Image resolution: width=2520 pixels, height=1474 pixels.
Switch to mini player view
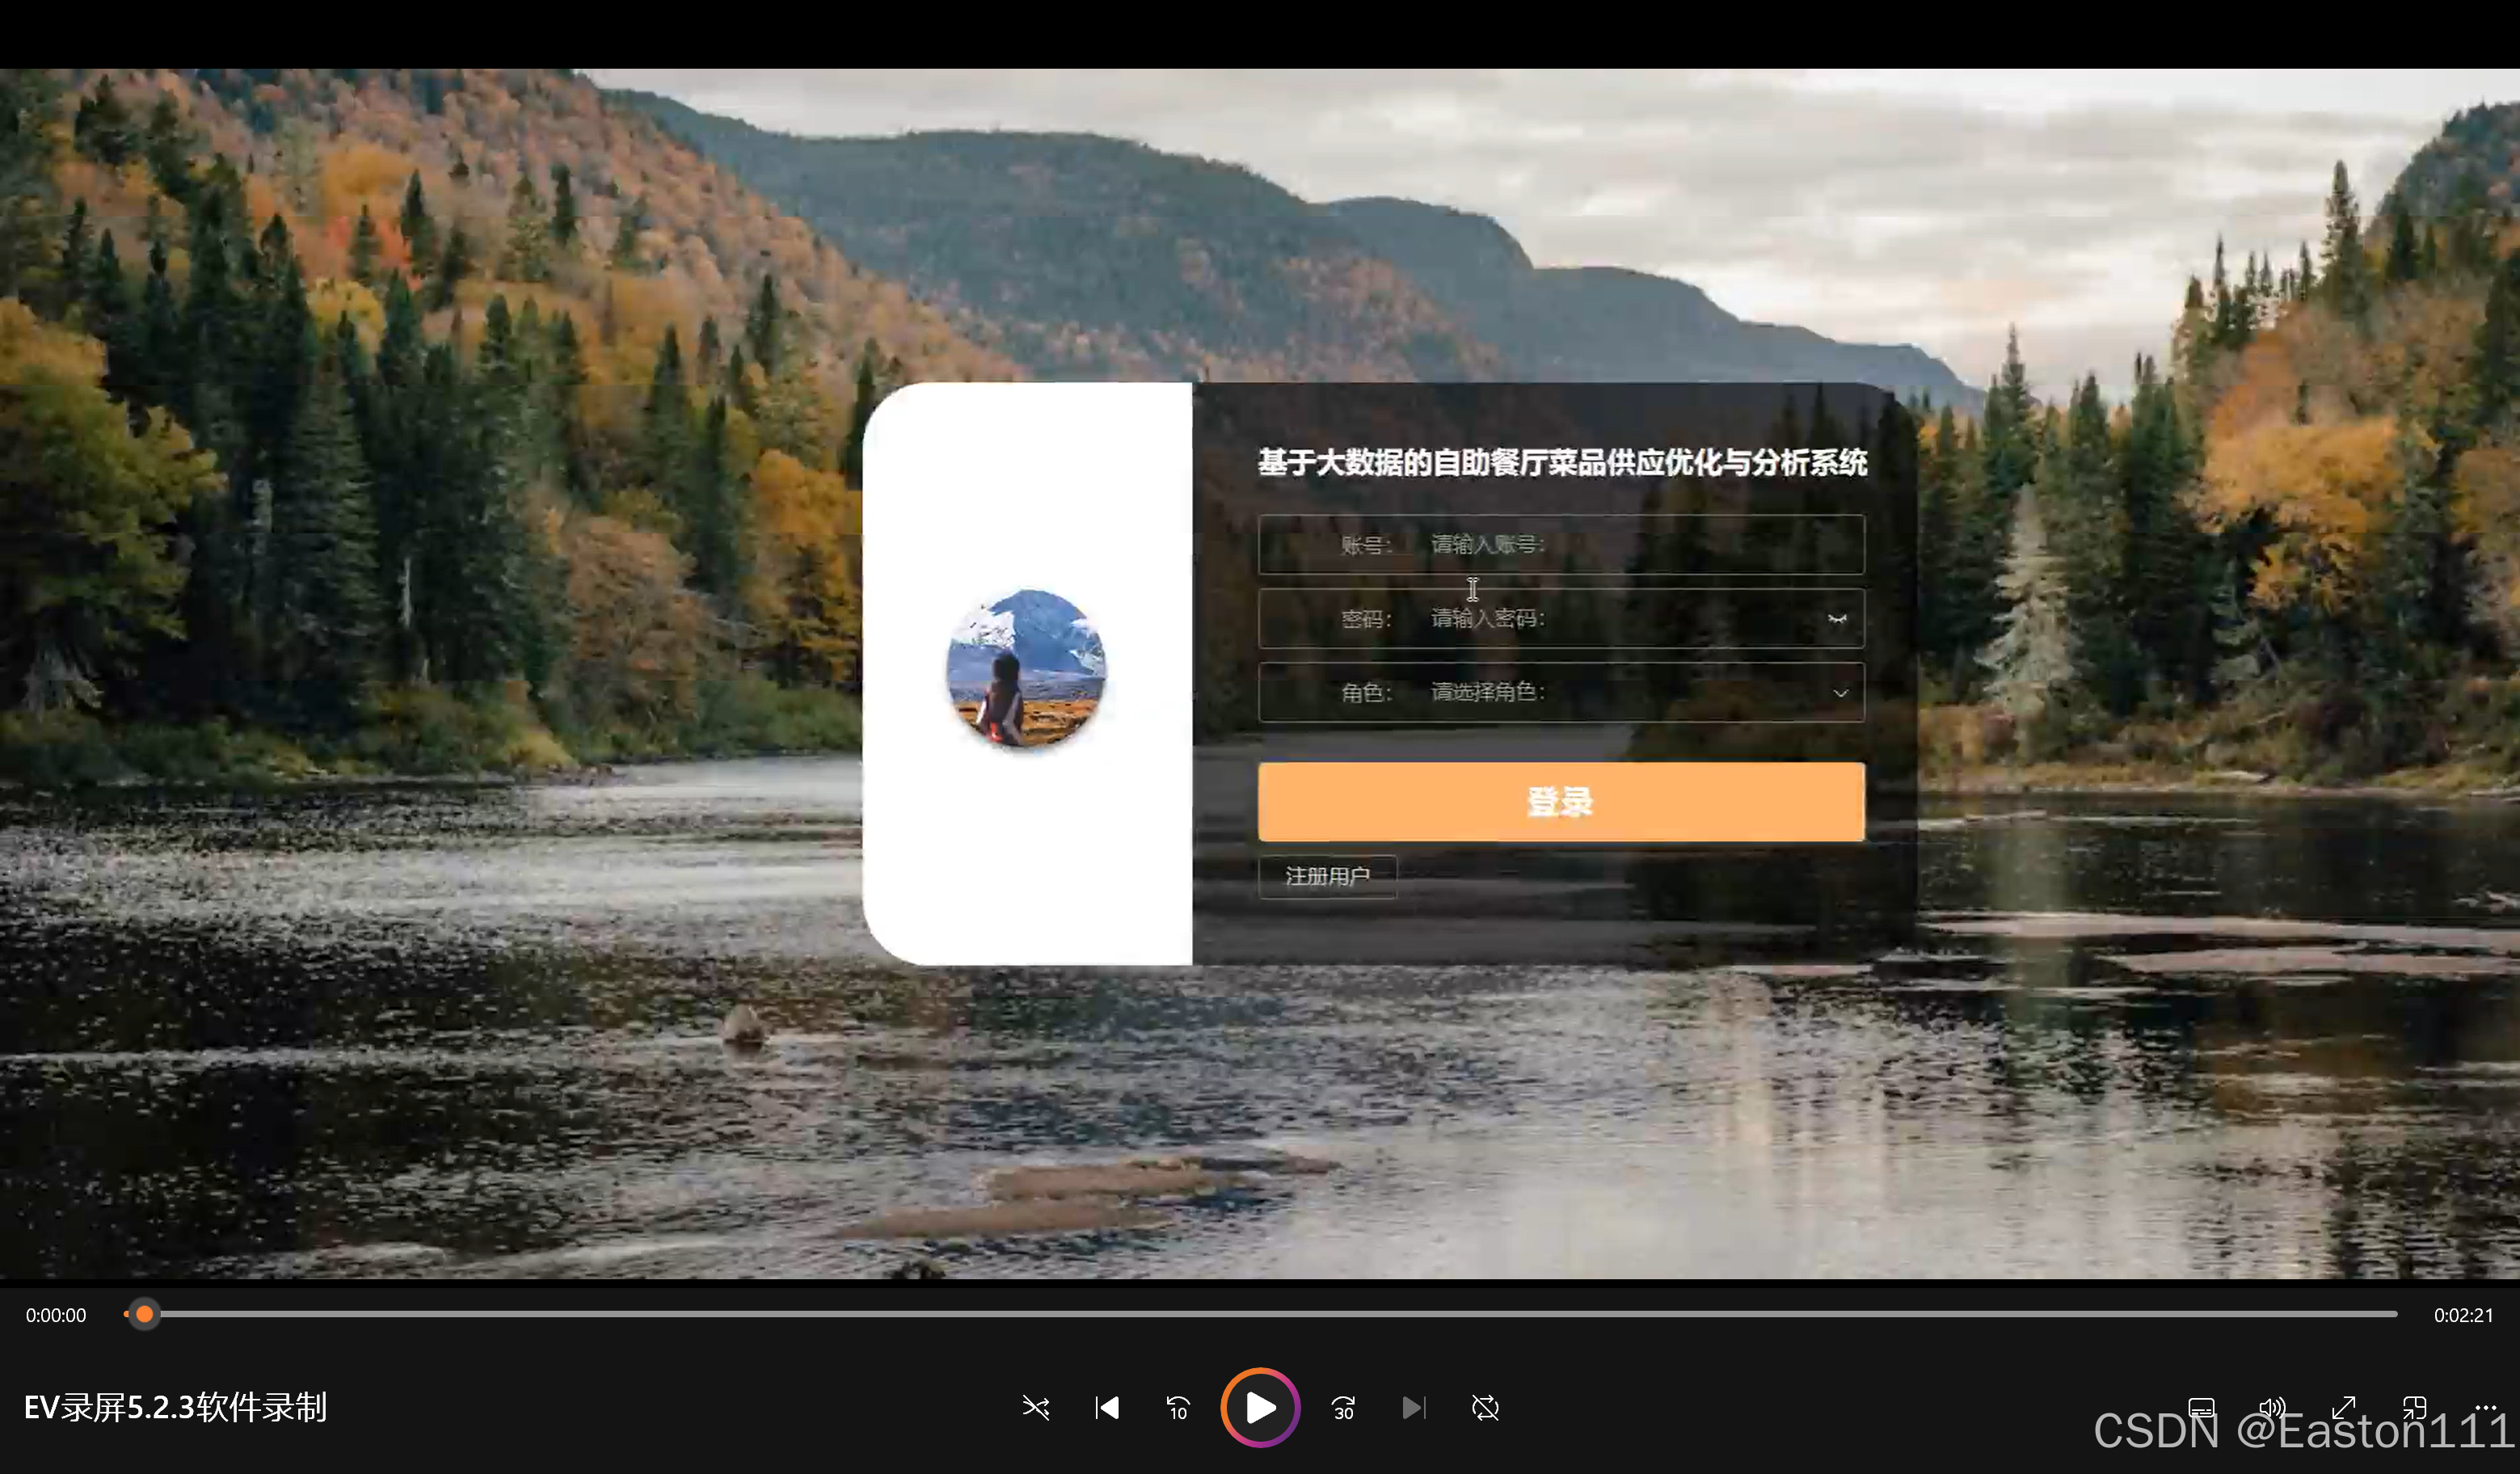coord(2414,1408)
